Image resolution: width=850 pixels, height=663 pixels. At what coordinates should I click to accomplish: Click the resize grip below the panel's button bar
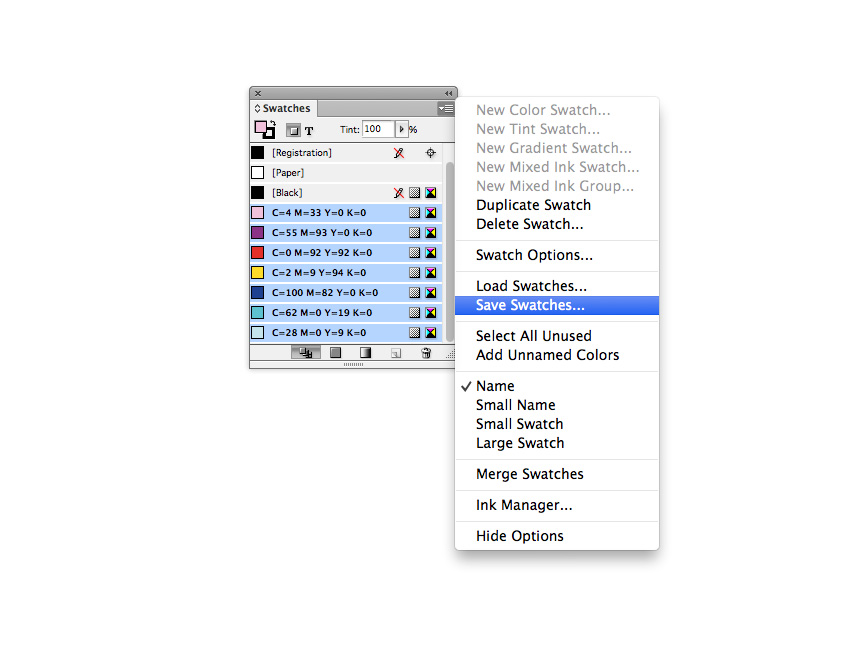tap(353, 365)
